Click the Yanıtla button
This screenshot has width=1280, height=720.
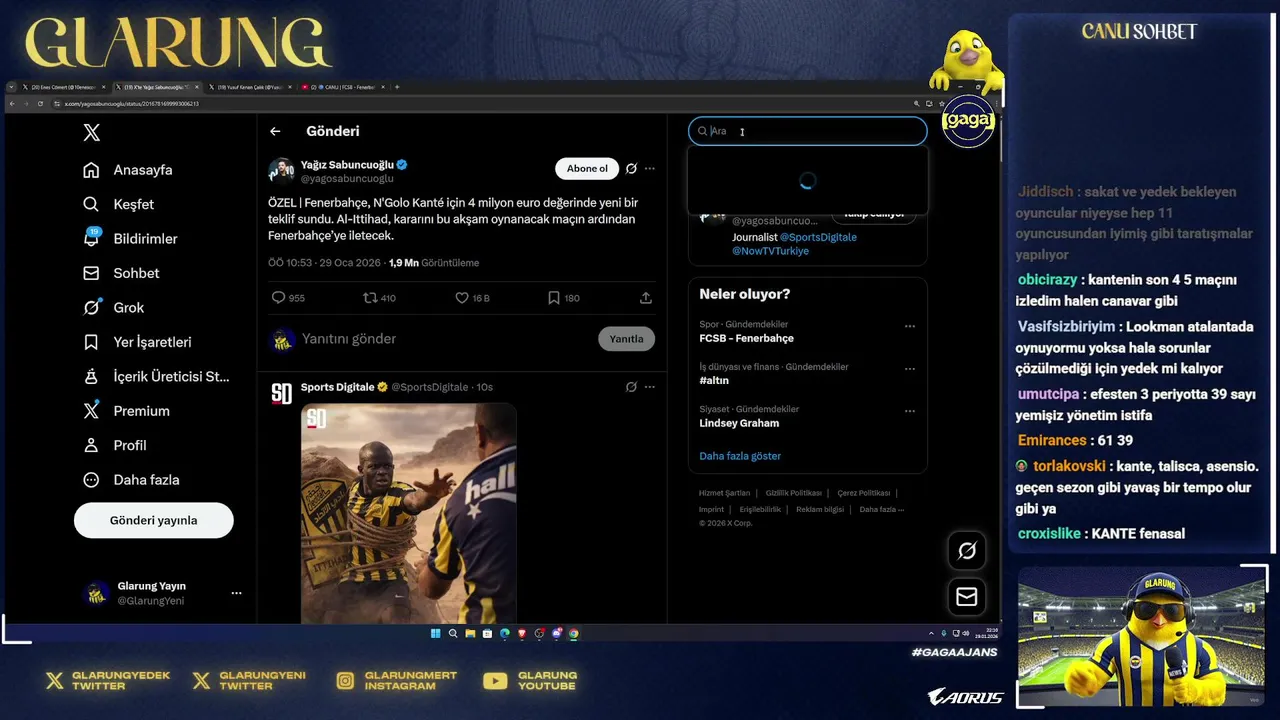point(627,339)
